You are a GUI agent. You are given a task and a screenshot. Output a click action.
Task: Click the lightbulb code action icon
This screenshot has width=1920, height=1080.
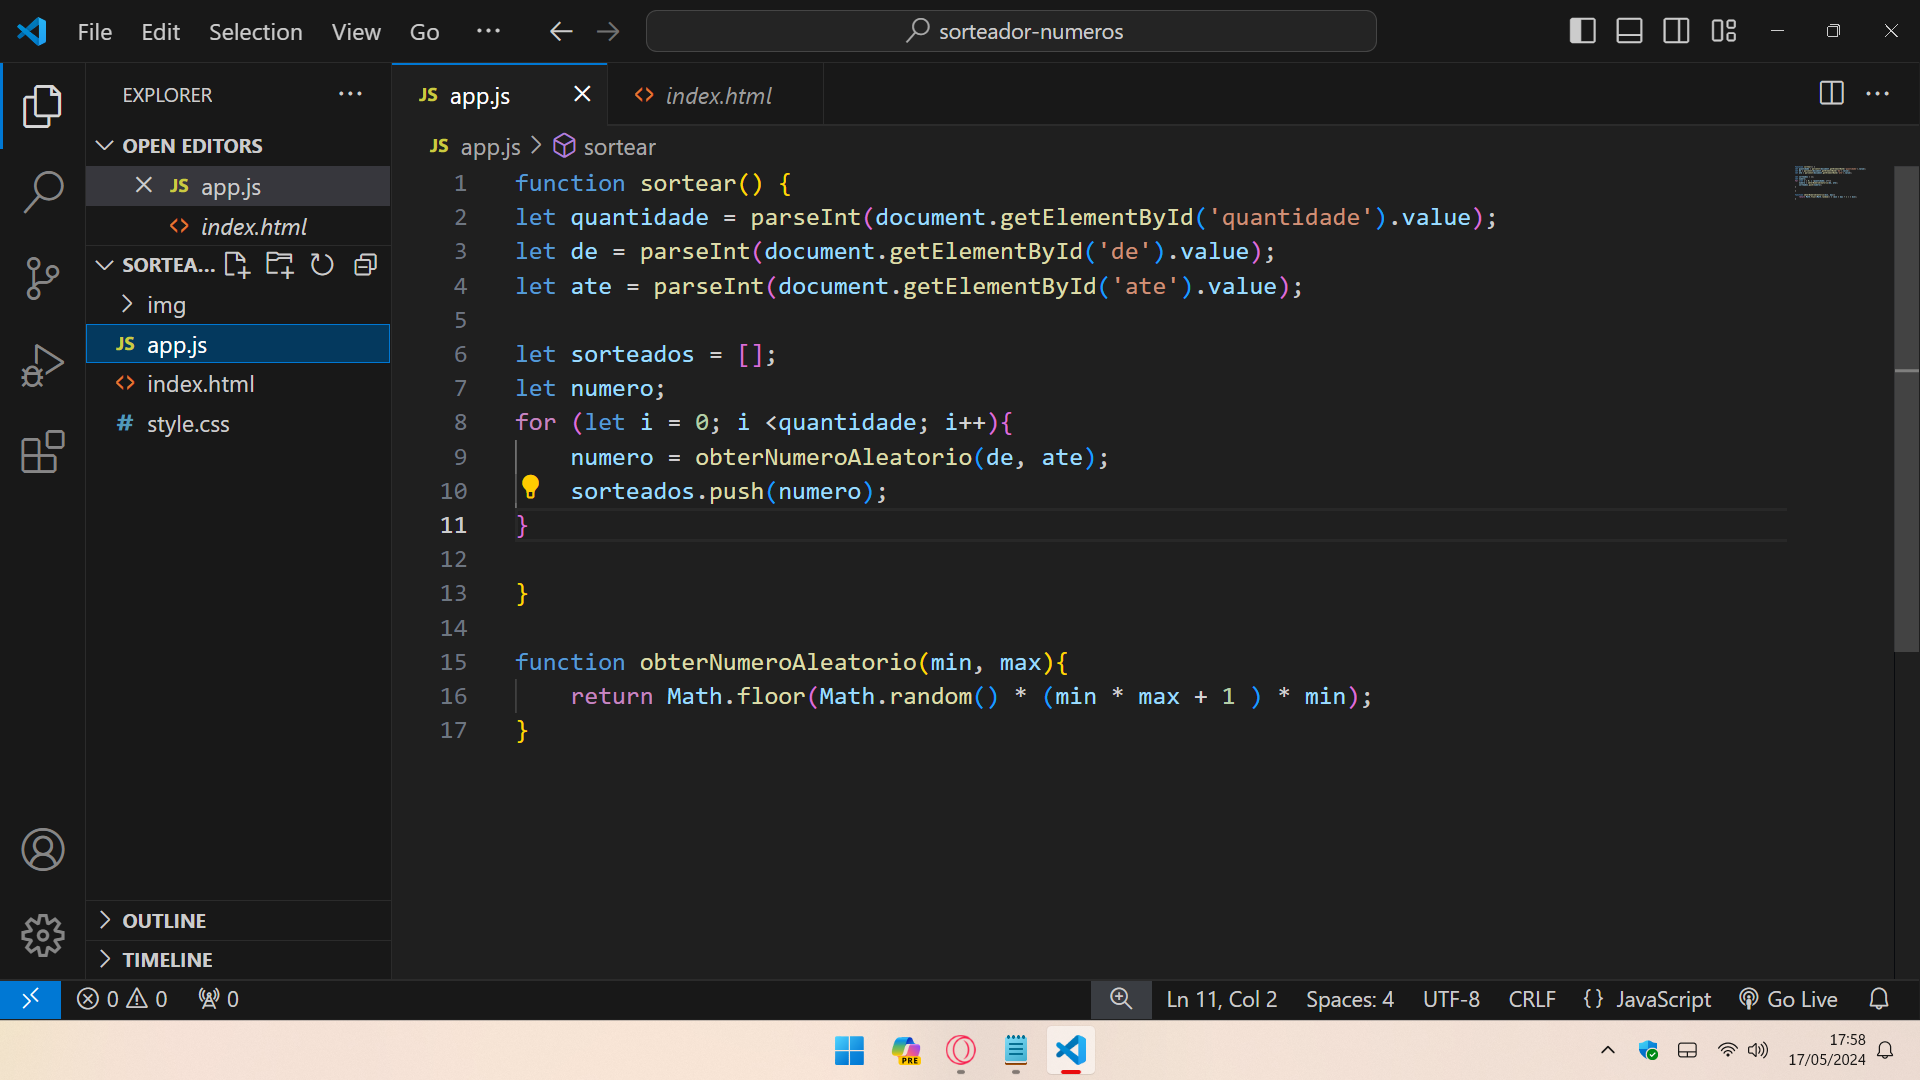pyautogui.click(x=530, y=488)
